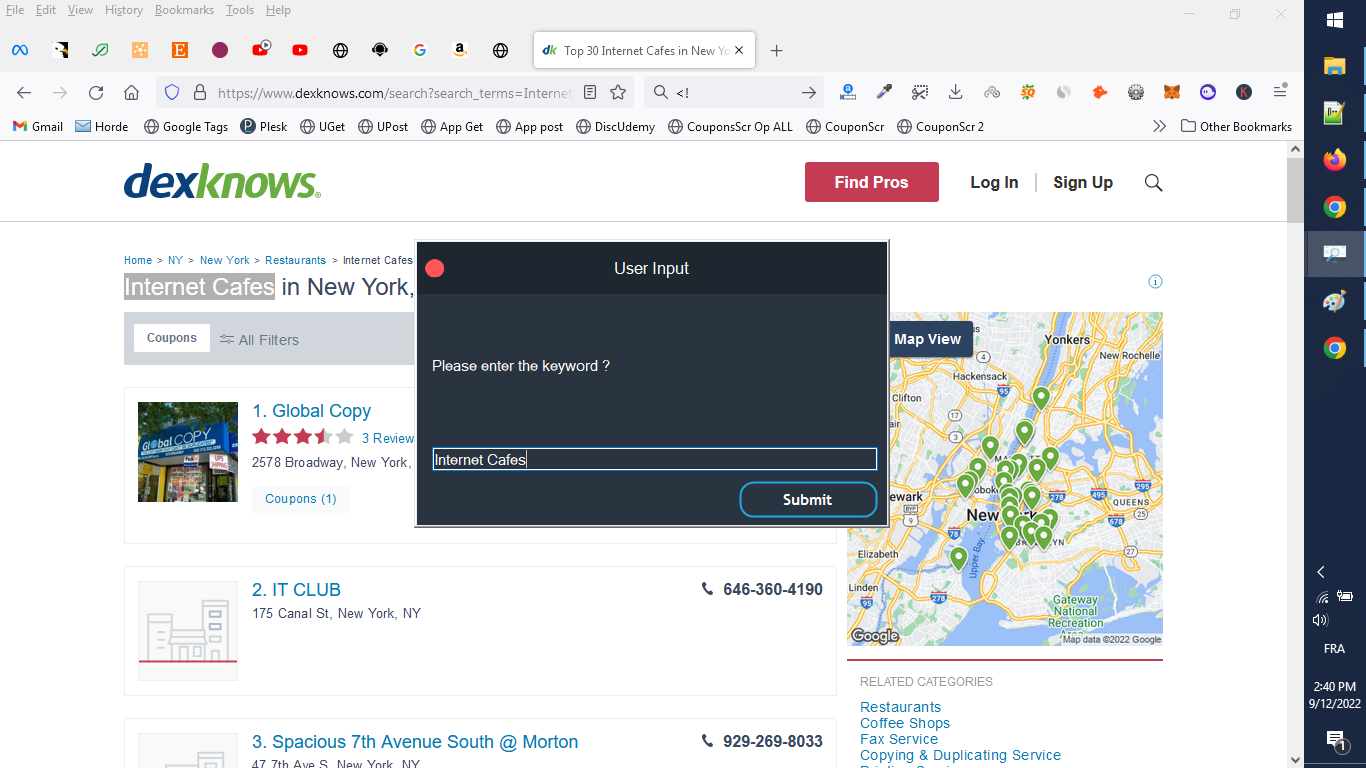Submit the keyword dialog
The height and width of the screenshot is (768, 1366).
tap(807, 499)
